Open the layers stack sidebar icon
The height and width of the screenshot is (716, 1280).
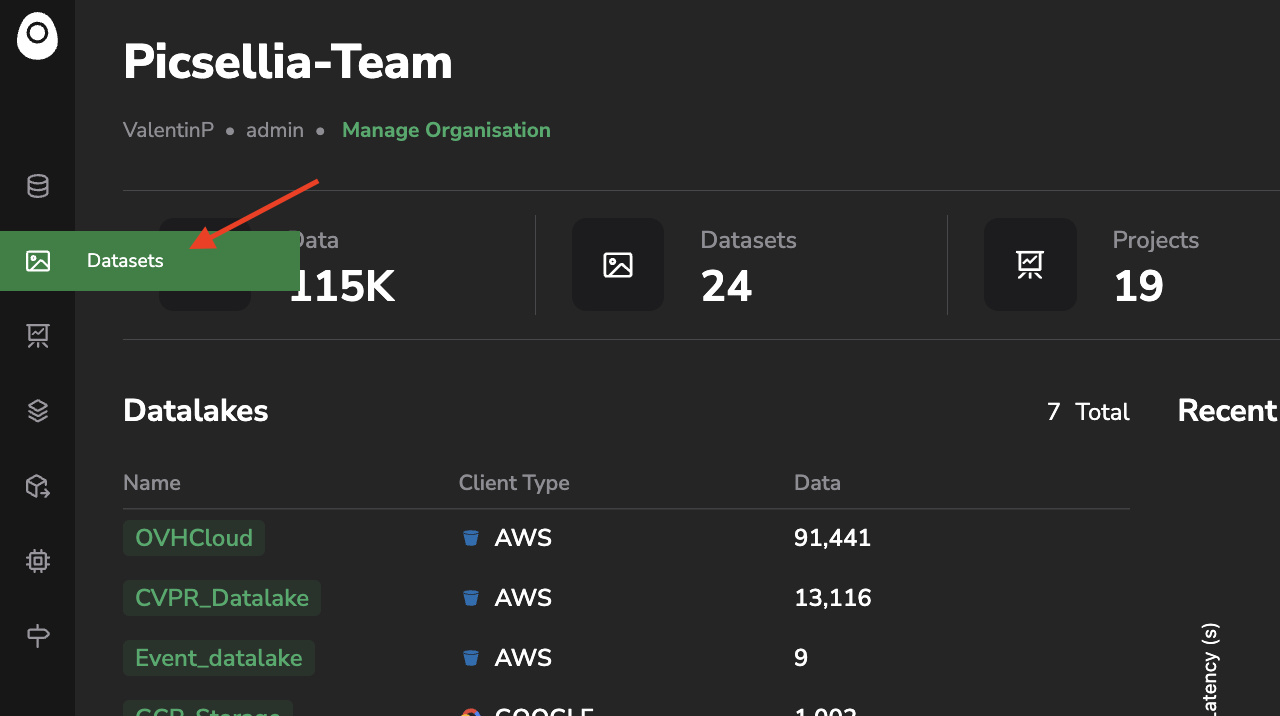coord(38,411)
